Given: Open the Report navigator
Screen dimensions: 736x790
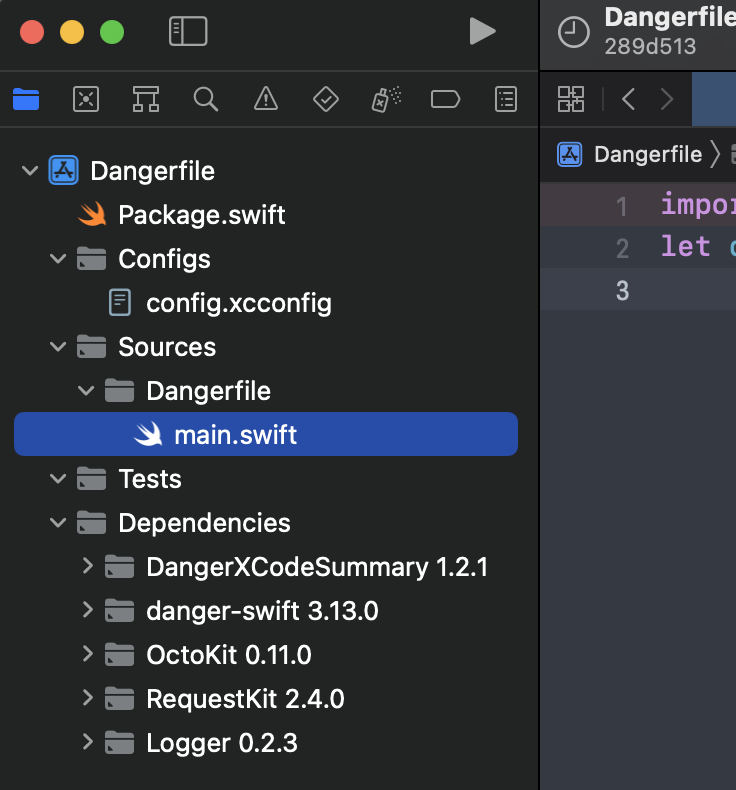Looking at the screenshot, I should click(x=507, y=99).
